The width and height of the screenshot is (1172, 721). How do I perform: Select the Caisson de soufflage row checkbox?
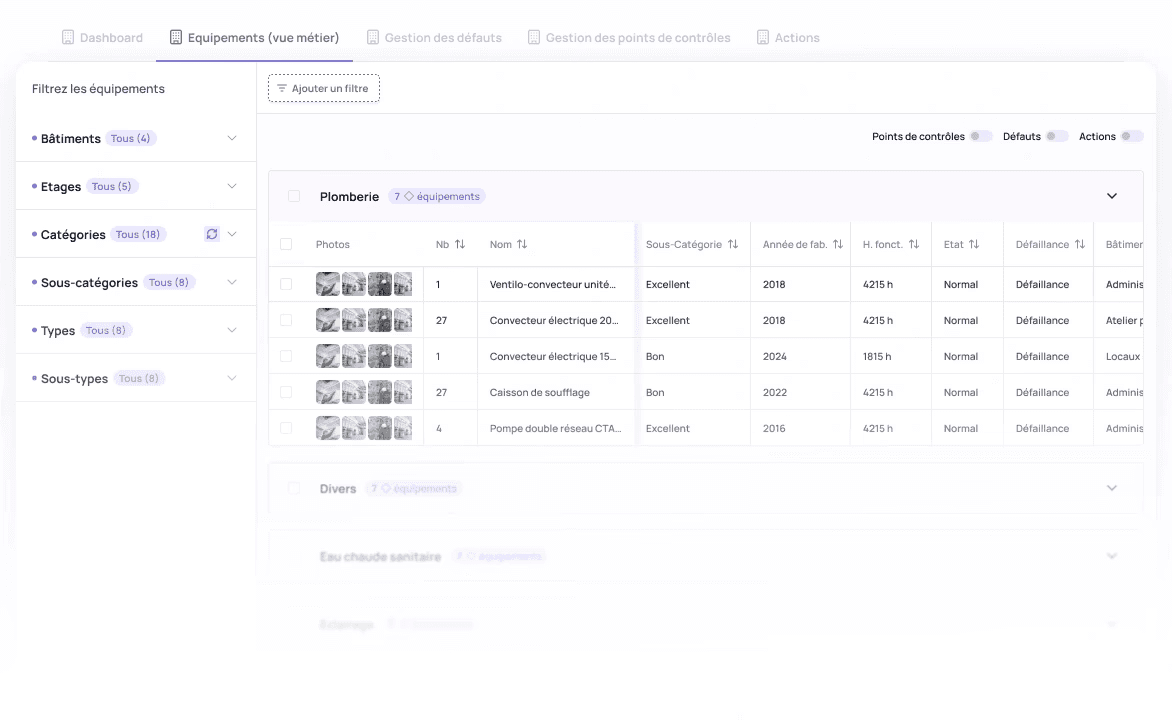coord(286,392)
